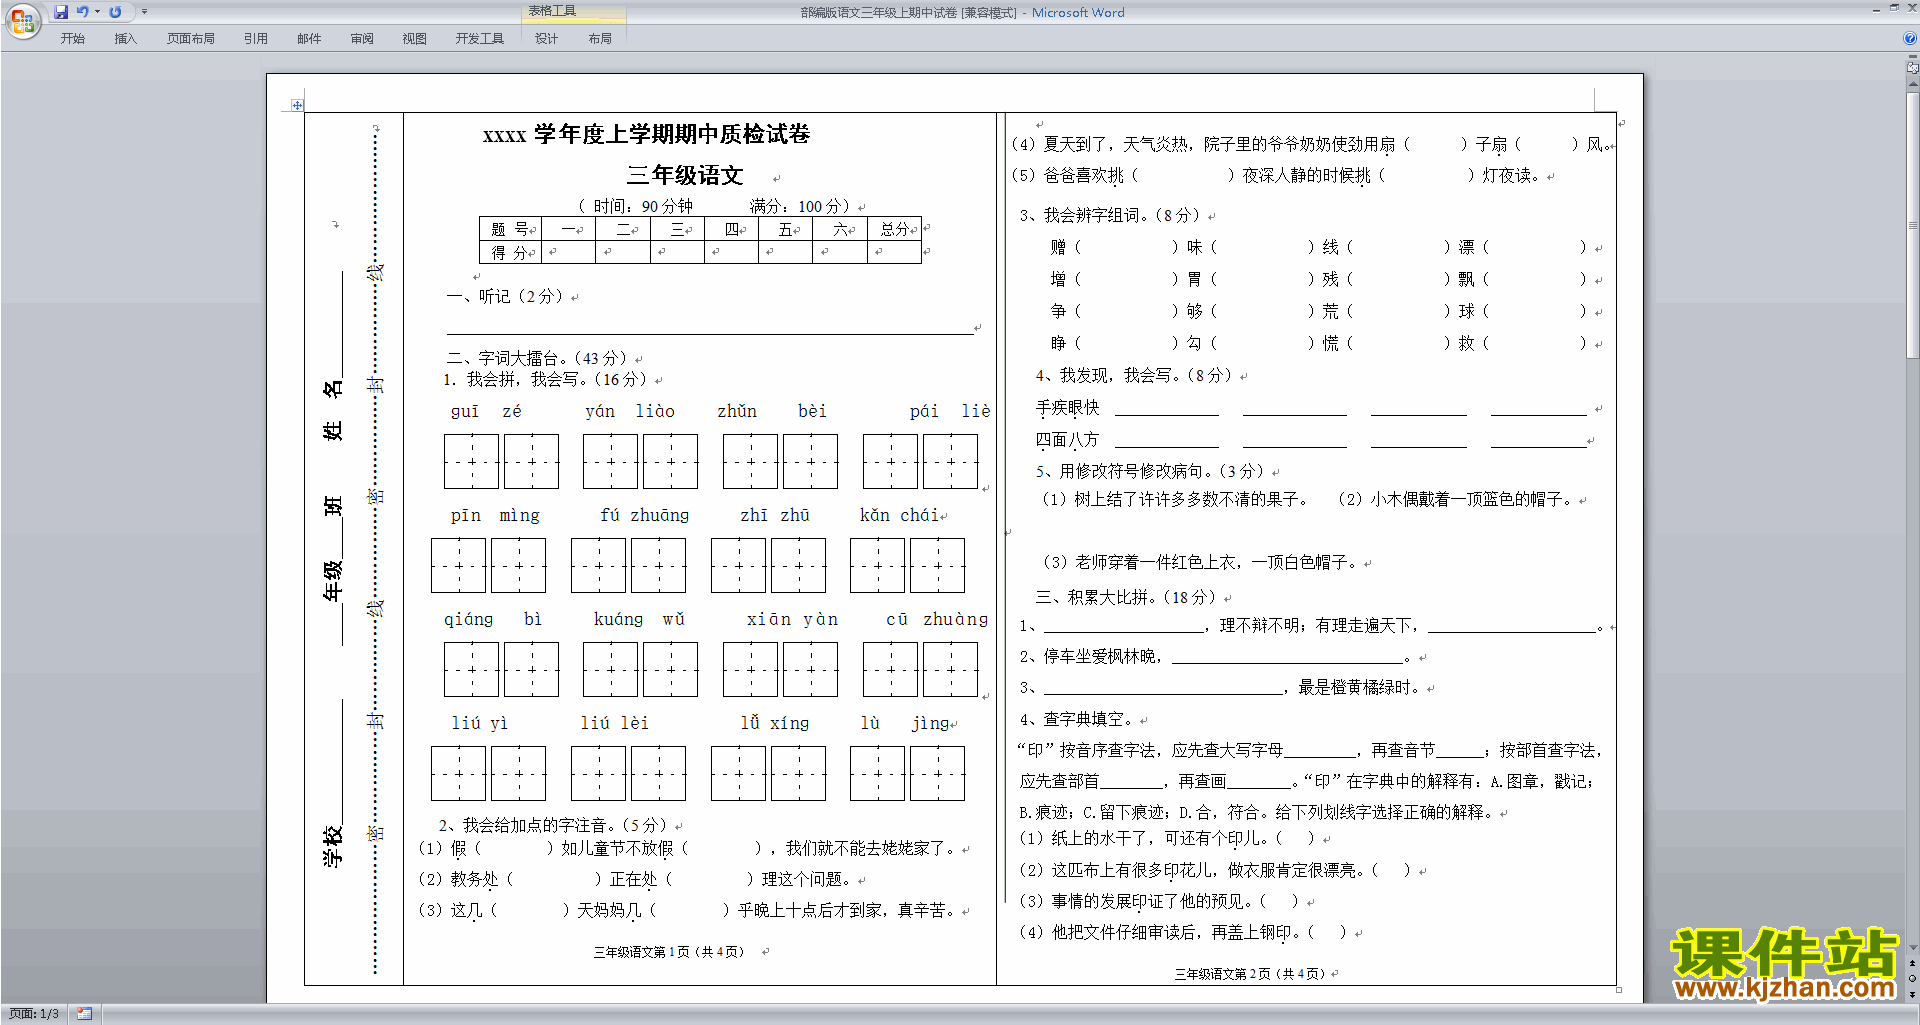Go to next page browse button
Screen dimensions: 1920x1025
pyautogui.click(x=1913, y=994)
